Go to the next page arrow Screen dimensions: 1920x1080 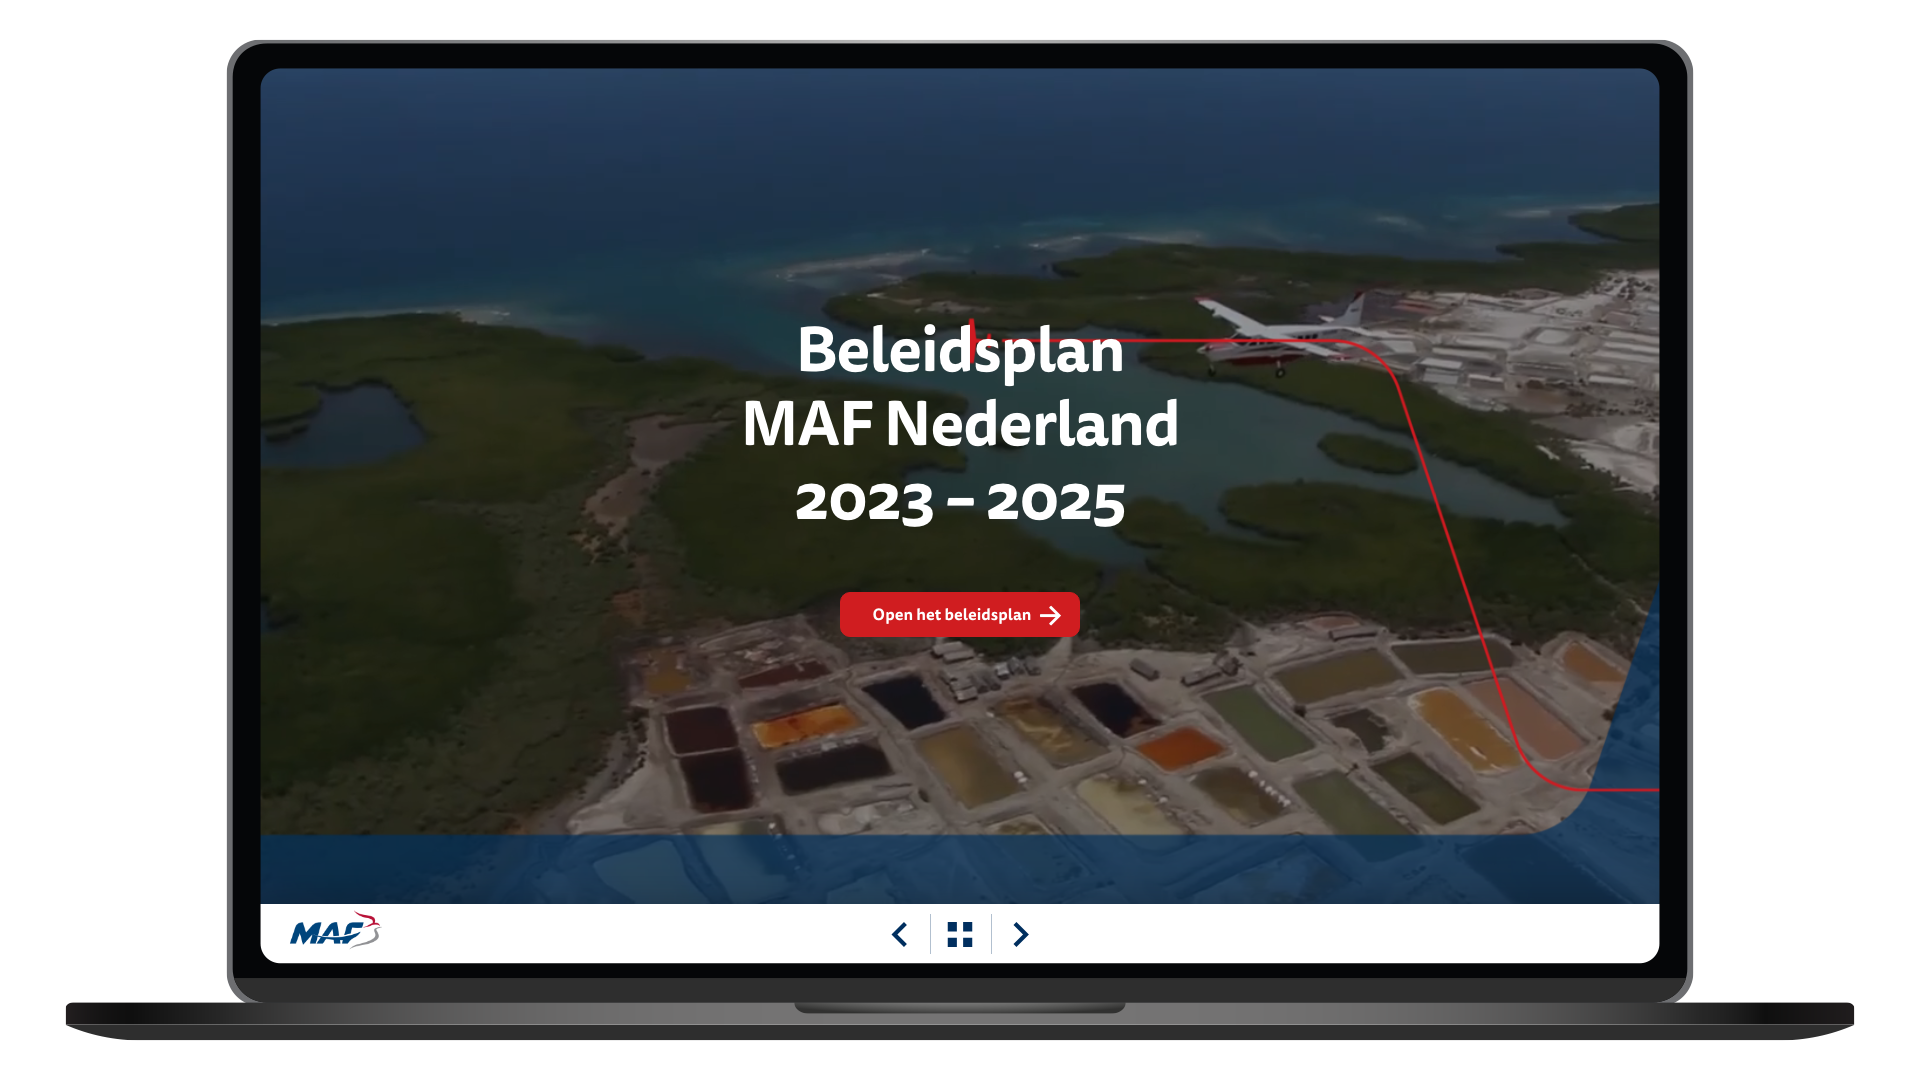1021,934
